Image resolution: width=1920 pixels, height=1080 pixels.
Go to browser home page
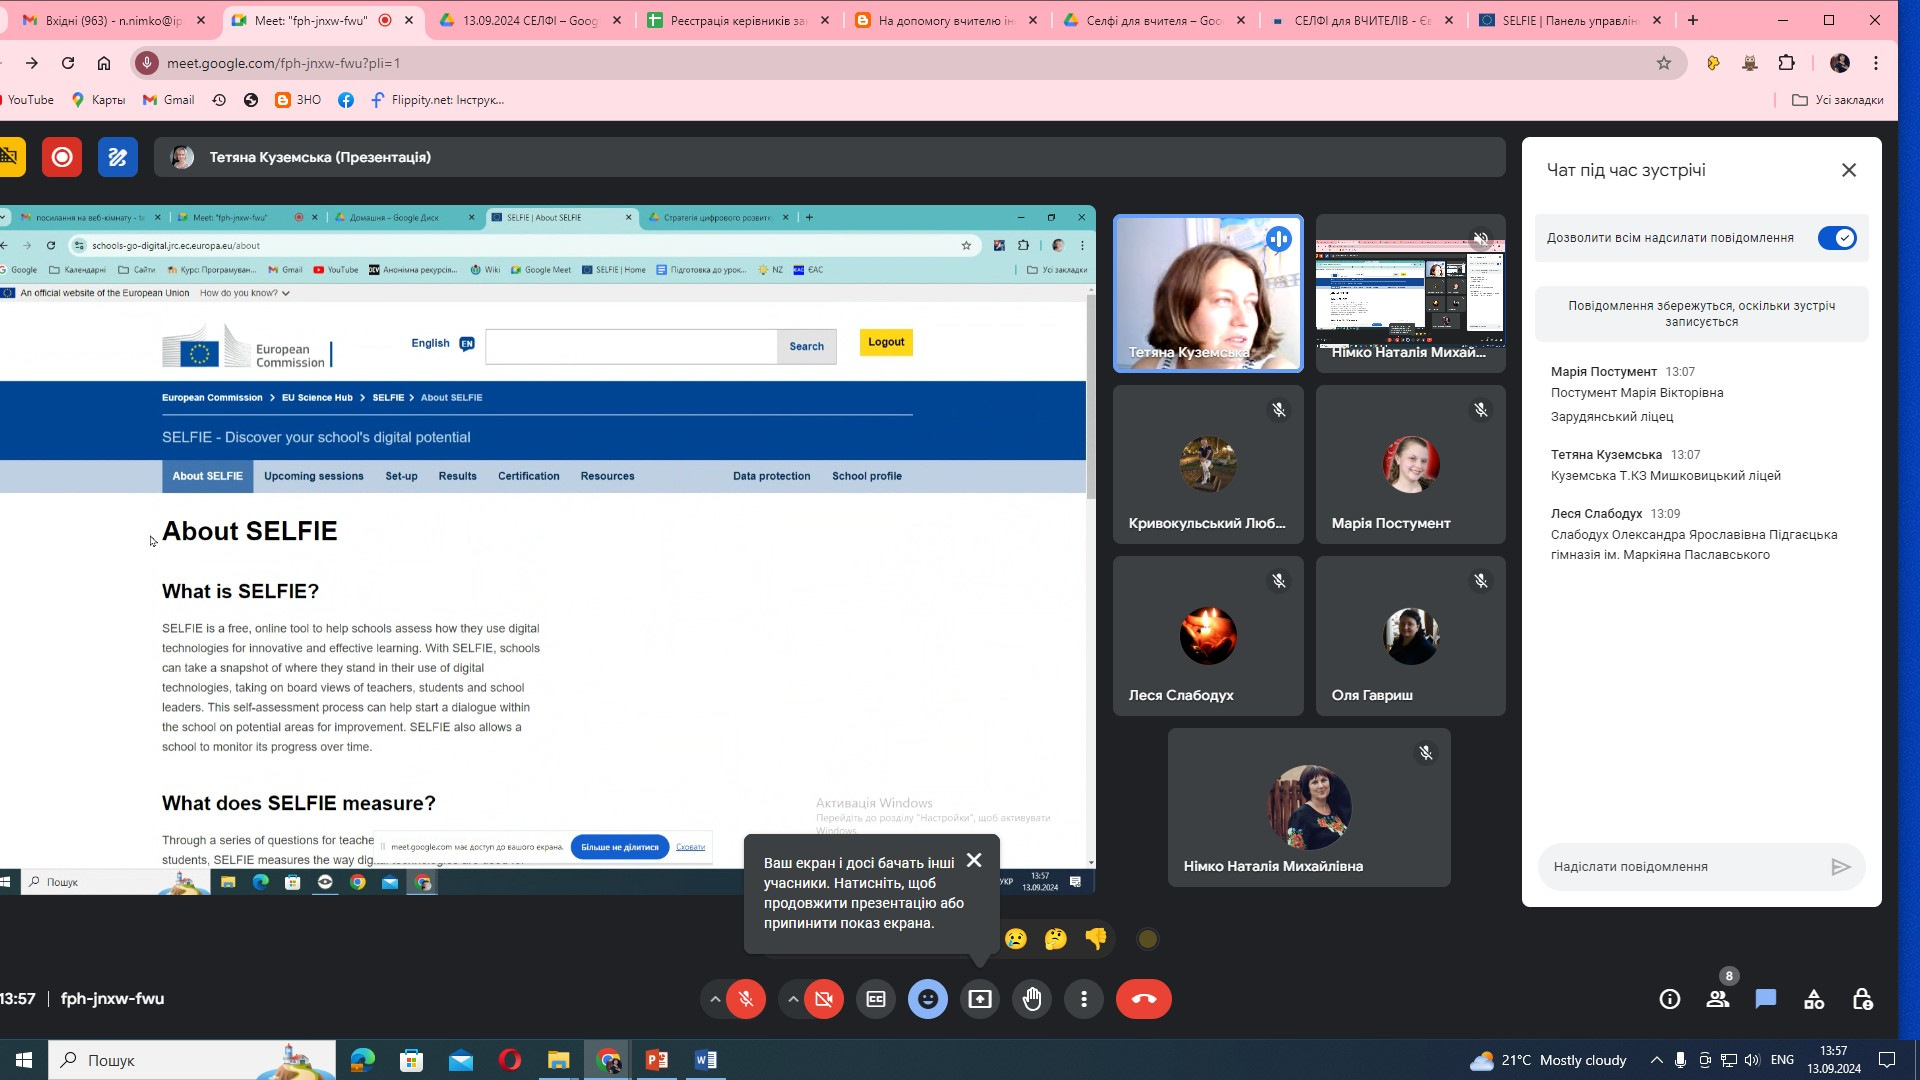click(104, 63)
